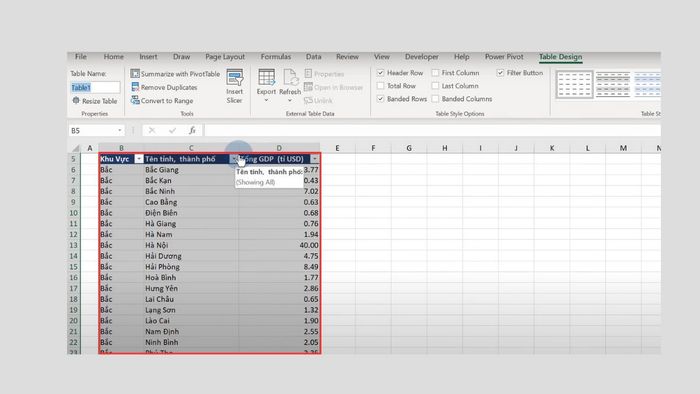This screenshot has height=394, width=700.
Task: Select the second gray banded table style
Action: pyautogui.click(x=612, y=84)
